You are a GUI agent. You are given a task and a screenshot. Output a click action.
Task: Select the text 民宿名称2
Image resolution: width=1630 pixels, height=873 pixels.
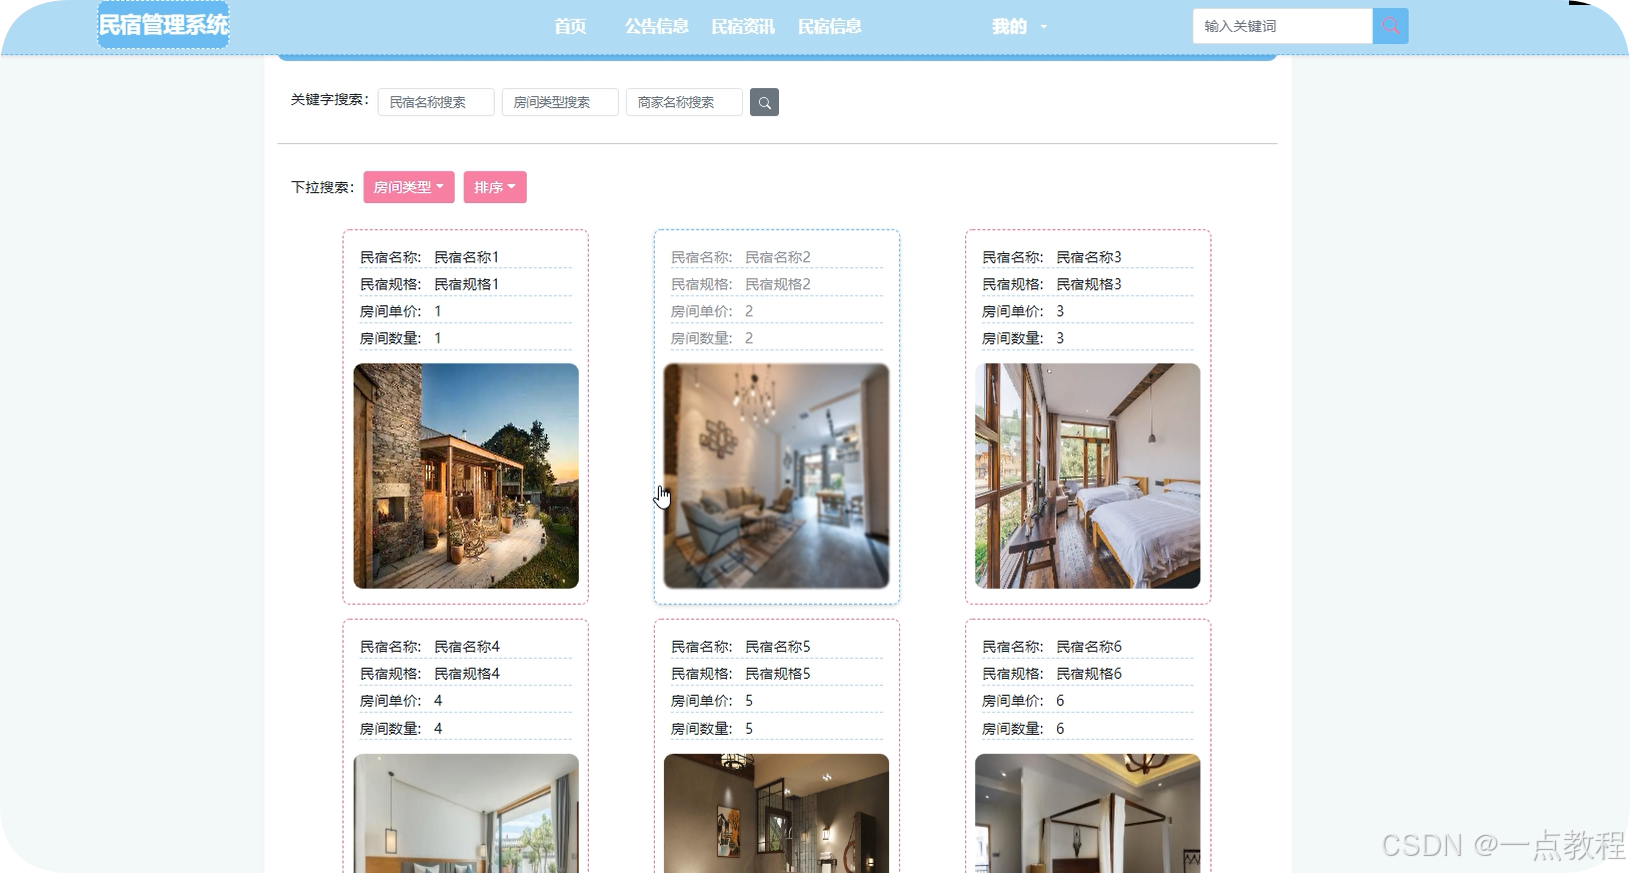click(778, 257)
